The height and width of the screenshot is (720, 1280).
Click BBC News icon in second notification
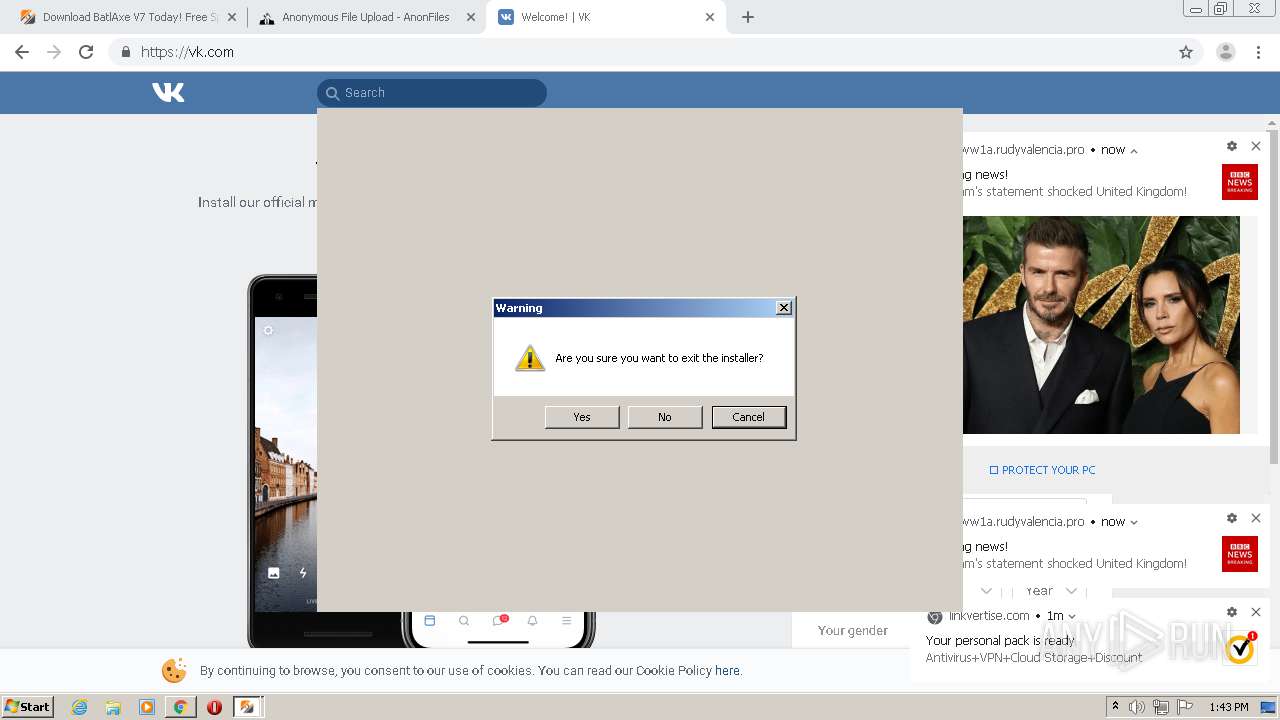point(1240,554)
